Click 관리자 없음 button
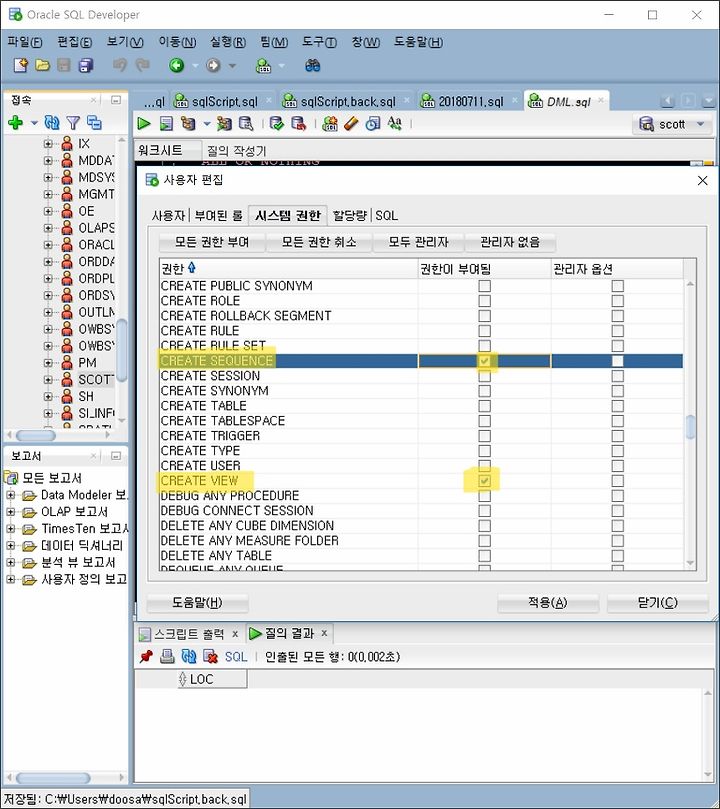This screenshot has width=720, height=809. pos(510,242)
